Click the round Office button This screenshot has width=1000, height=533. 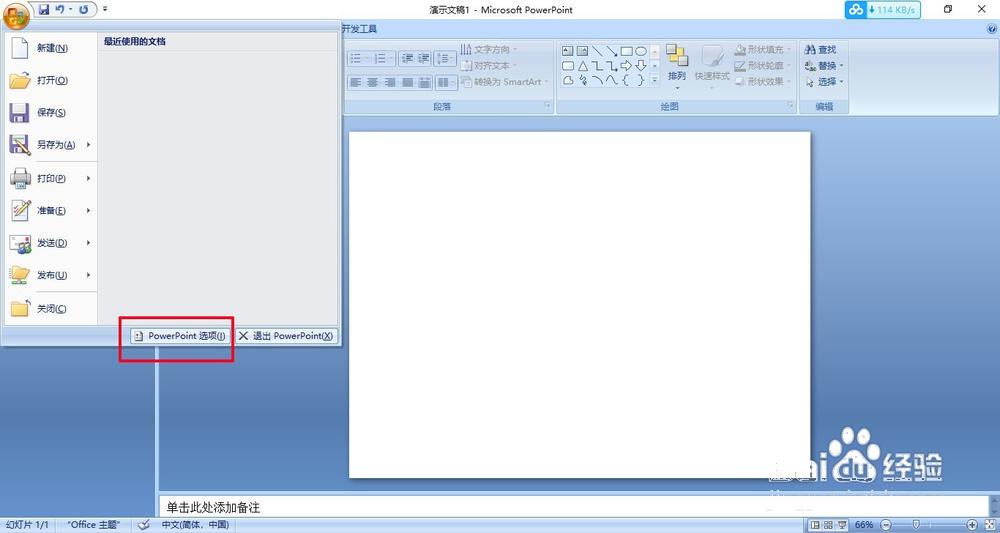pyautogui.click(x=16, y=15)
